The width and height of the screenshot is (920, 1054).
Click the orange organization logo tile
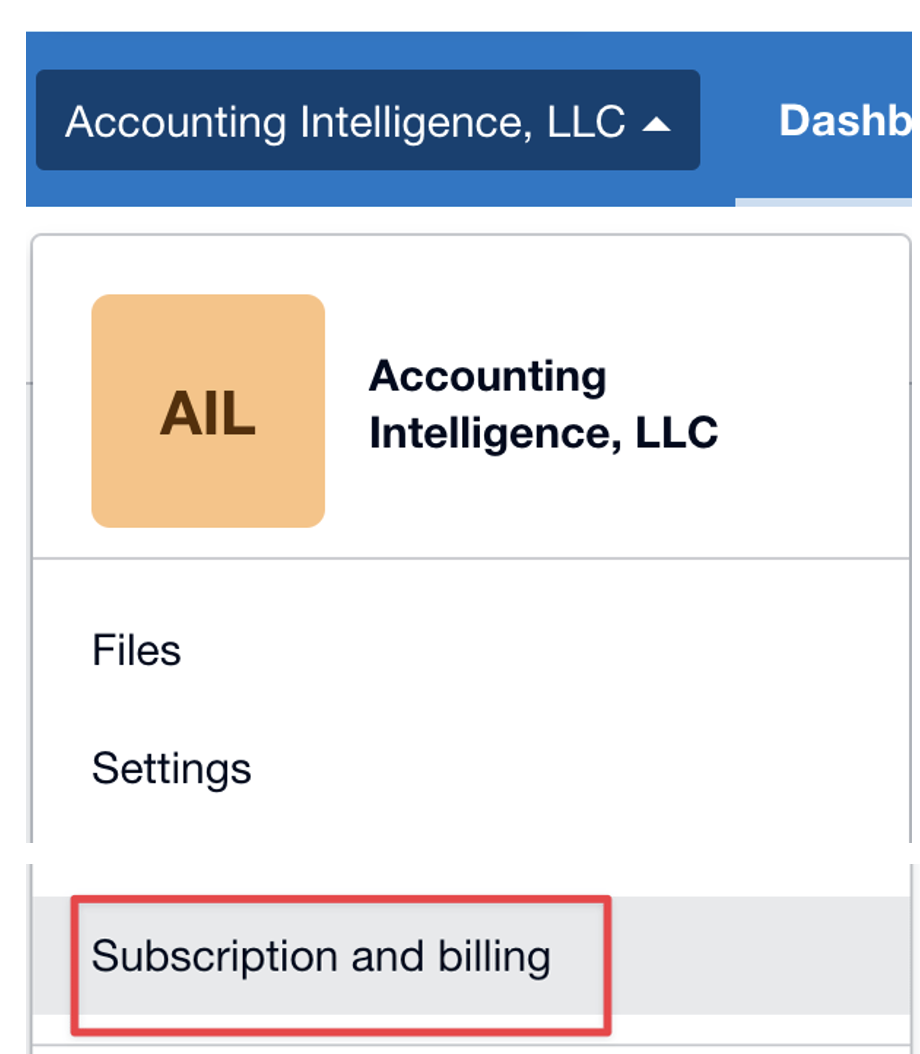pos(208,411)
